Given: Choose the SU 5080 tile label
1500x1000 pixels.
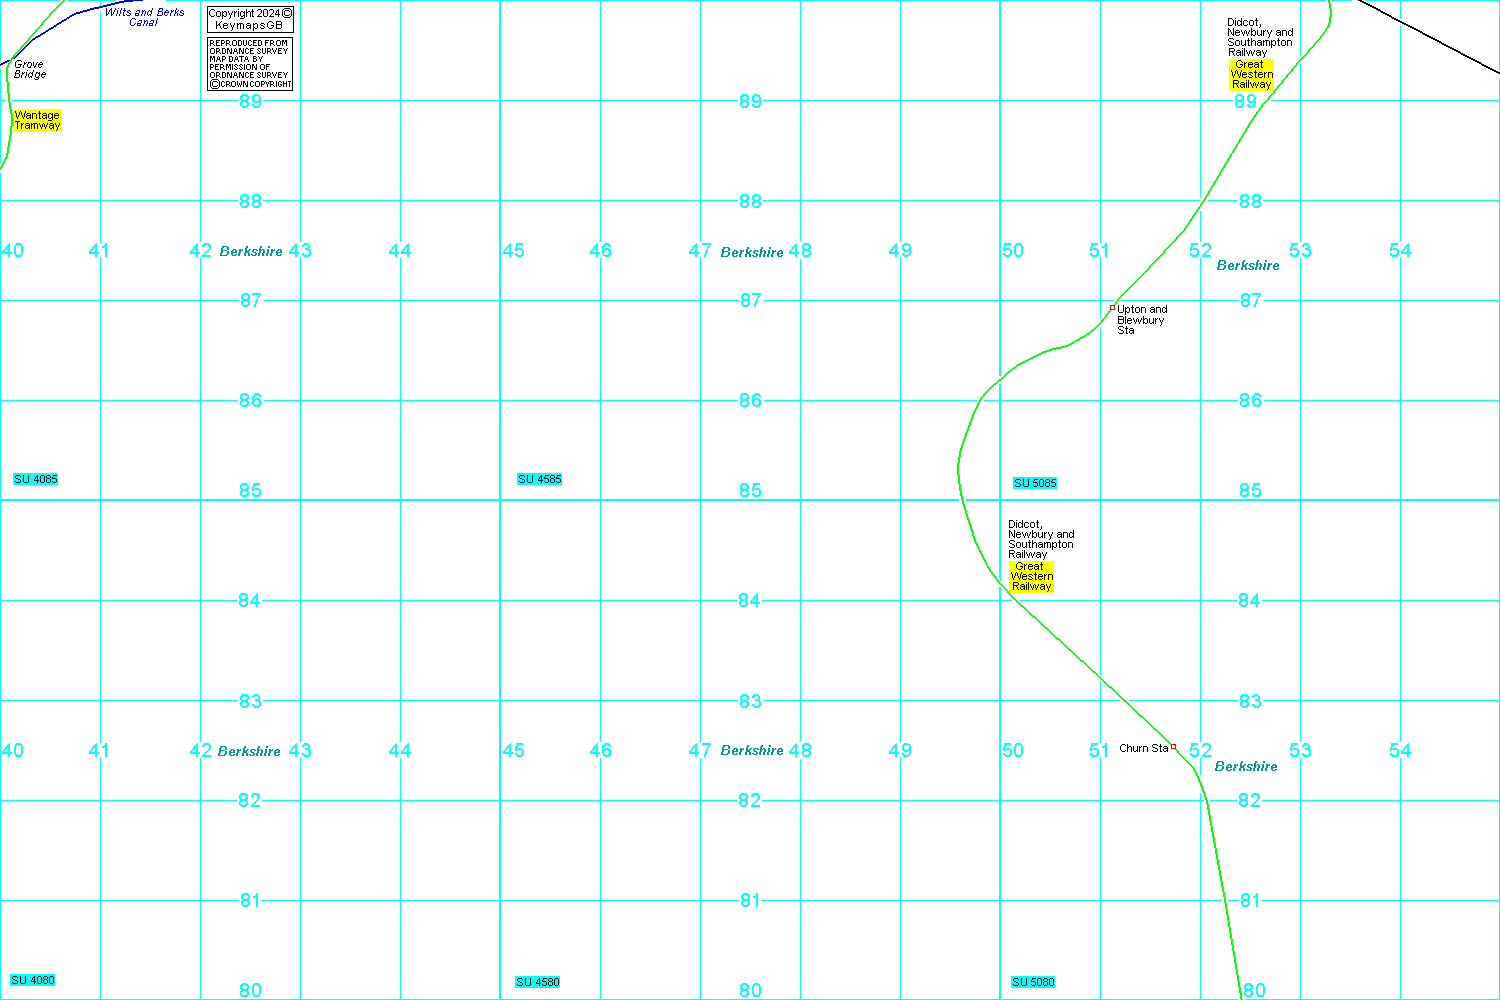Looking at the screenshot, I should coord(1033,983).
